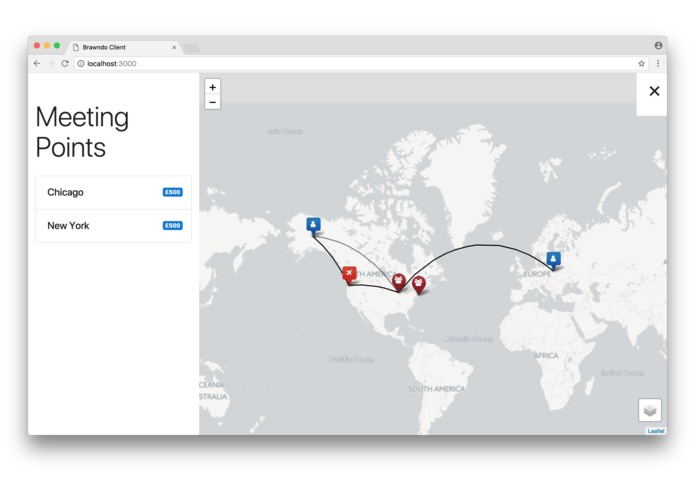This screenshot has height=494, width=695.
Task: Zoom in on the map
Action: point(213,87)
